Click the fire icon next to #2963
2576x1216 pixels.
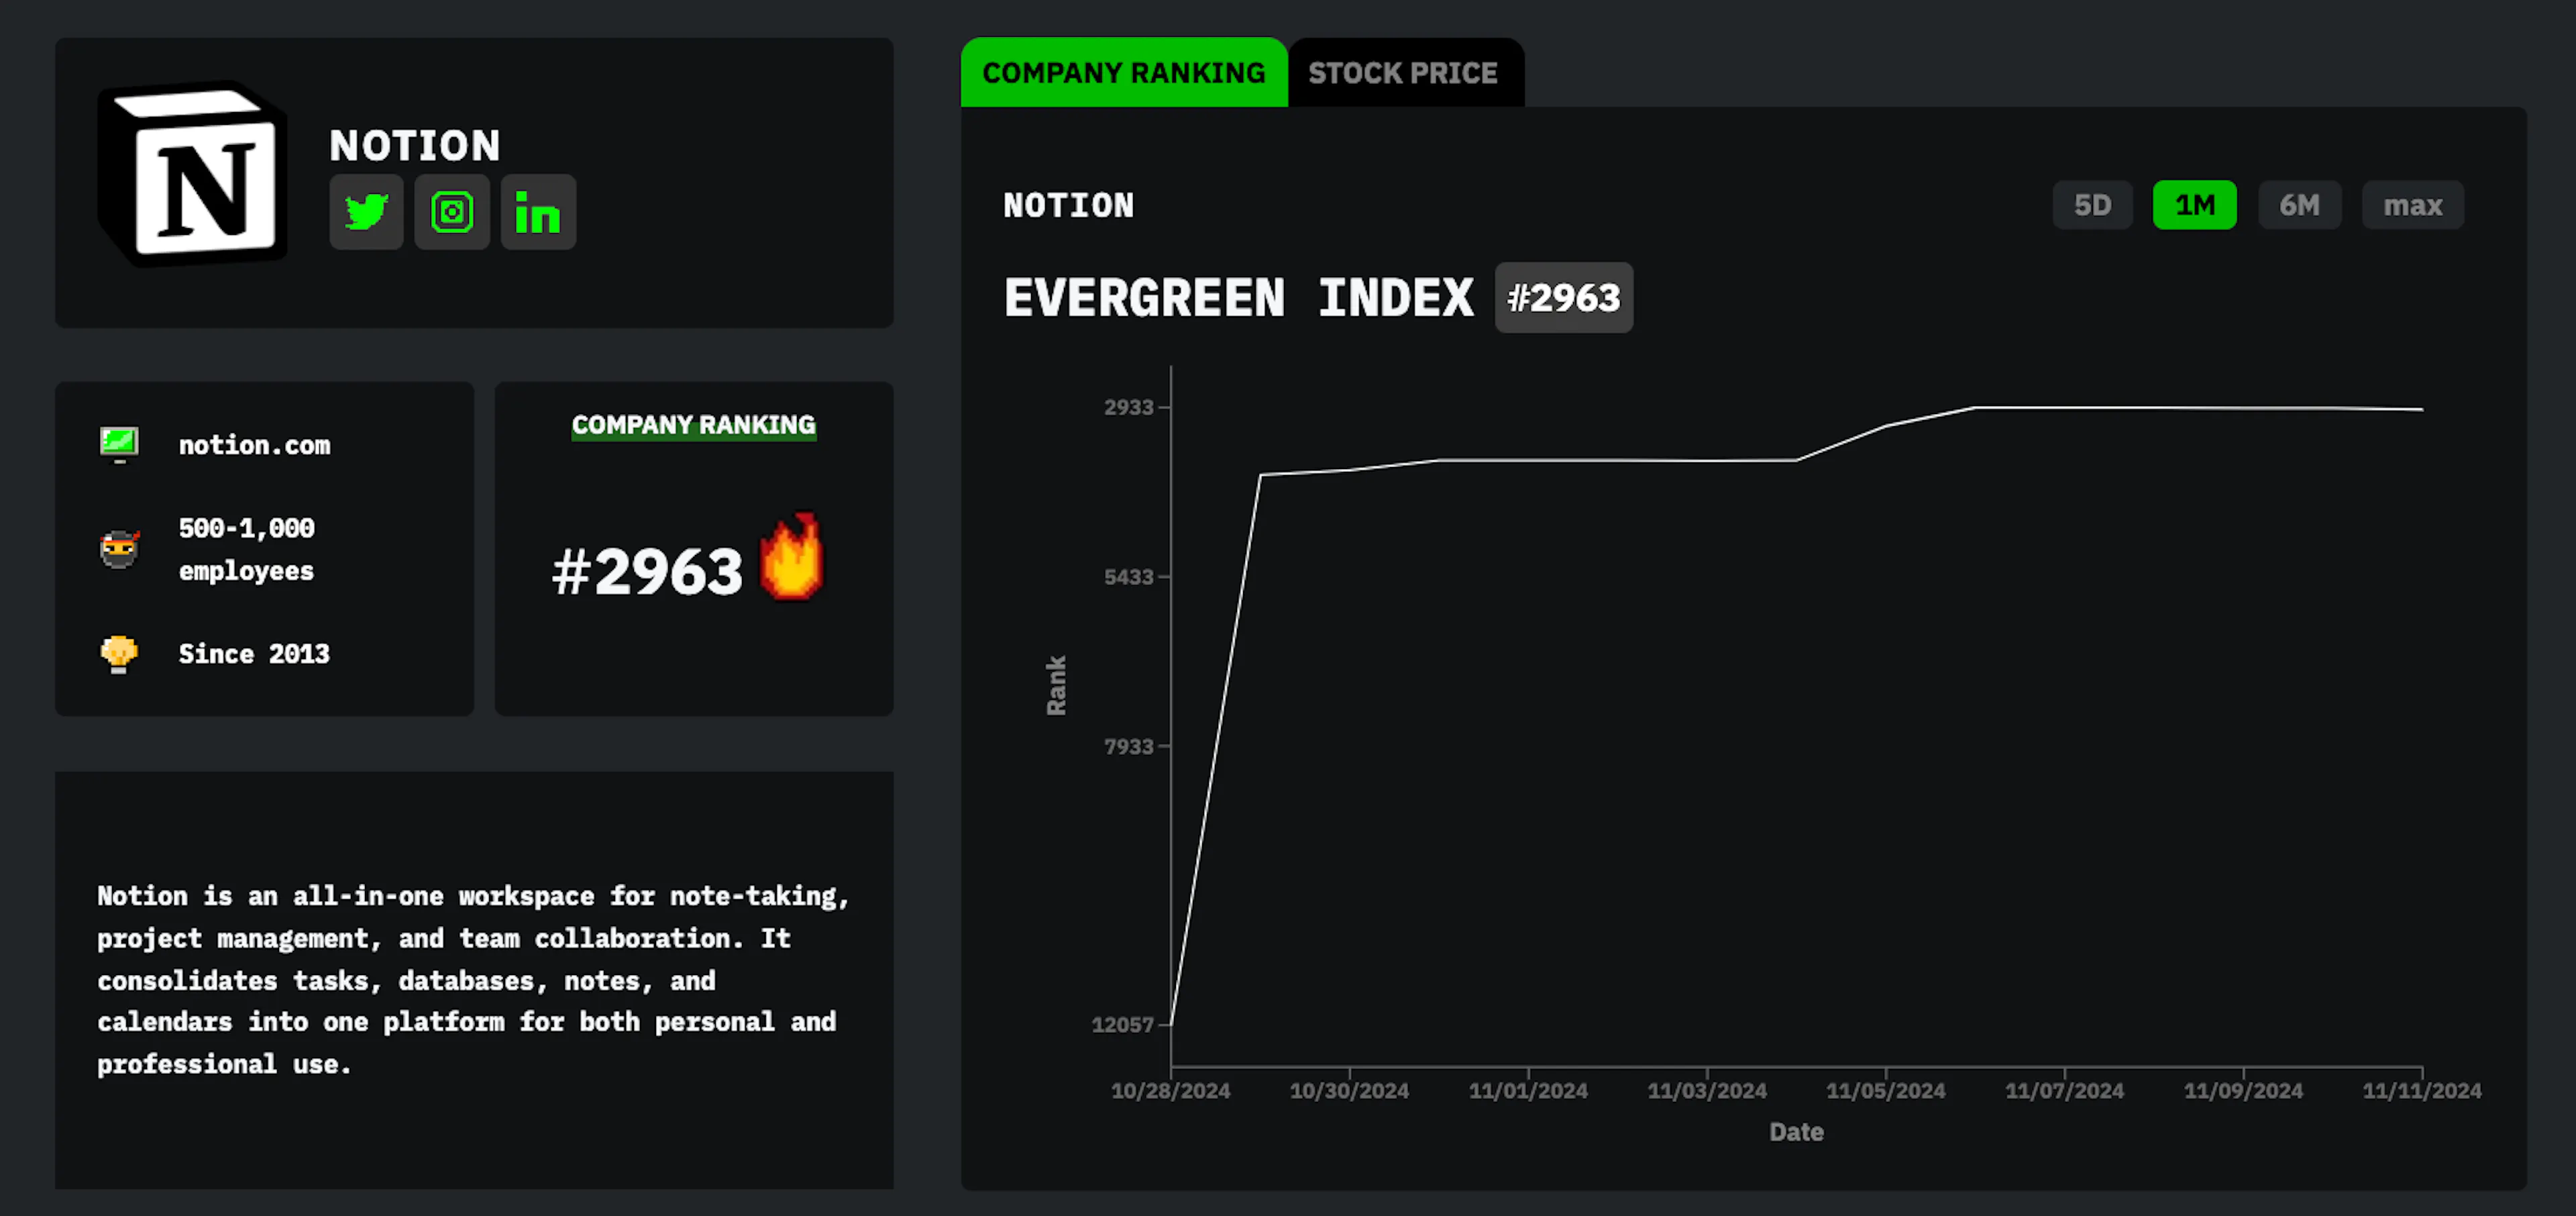pos(791,556)
